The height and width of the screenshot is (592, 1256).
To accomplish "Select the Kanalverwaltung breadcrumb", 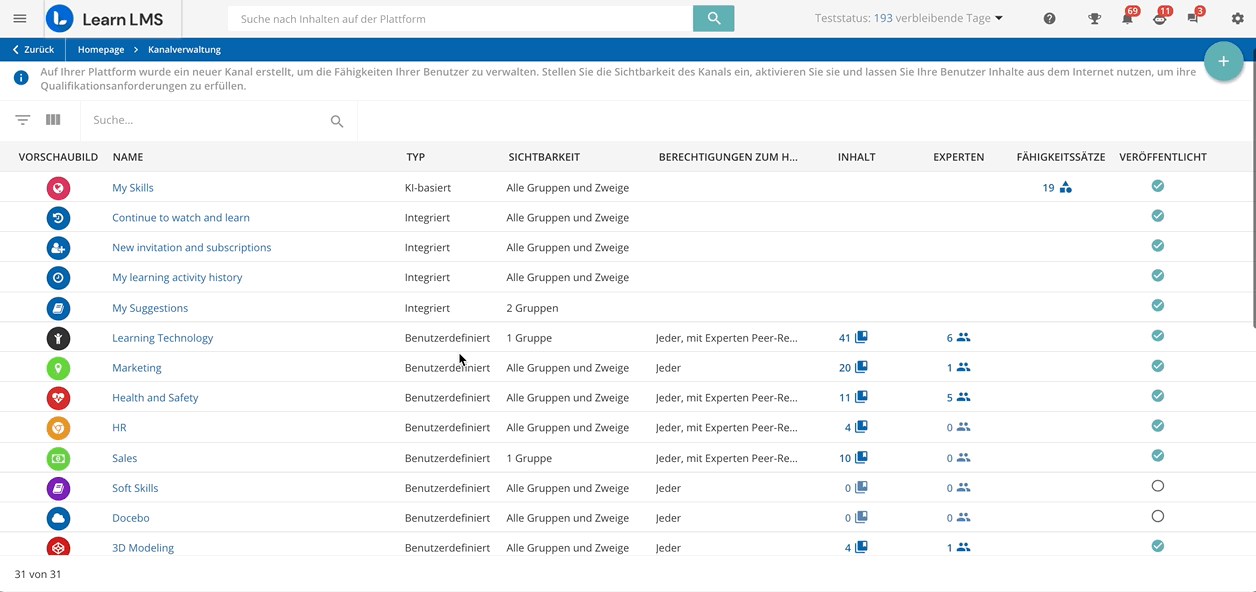I will tap(184, 50).
